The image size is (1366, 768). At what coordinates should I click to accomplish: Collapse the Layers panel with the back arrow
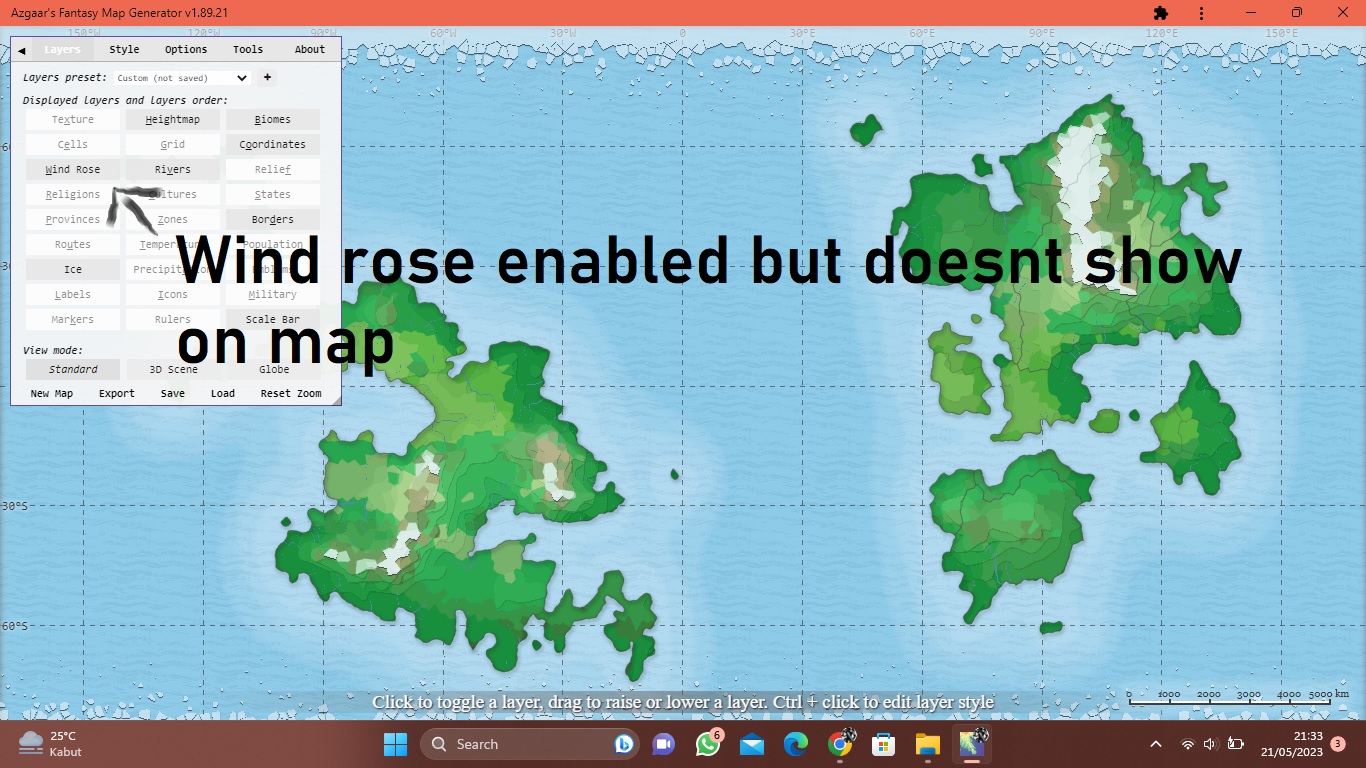coord(21,49)
